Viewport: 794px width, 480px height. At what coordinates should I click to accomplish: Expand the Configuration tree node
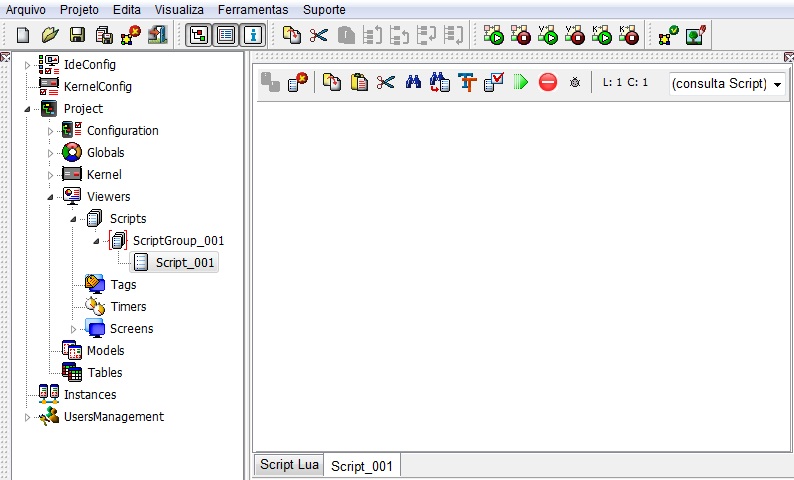pos(50,131)
